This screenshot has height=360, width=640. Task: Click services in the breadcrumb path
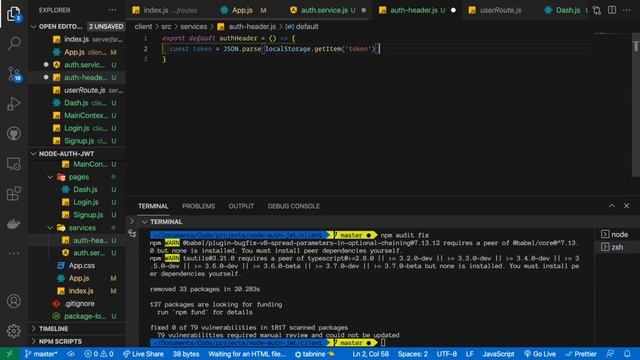point(193,27)
